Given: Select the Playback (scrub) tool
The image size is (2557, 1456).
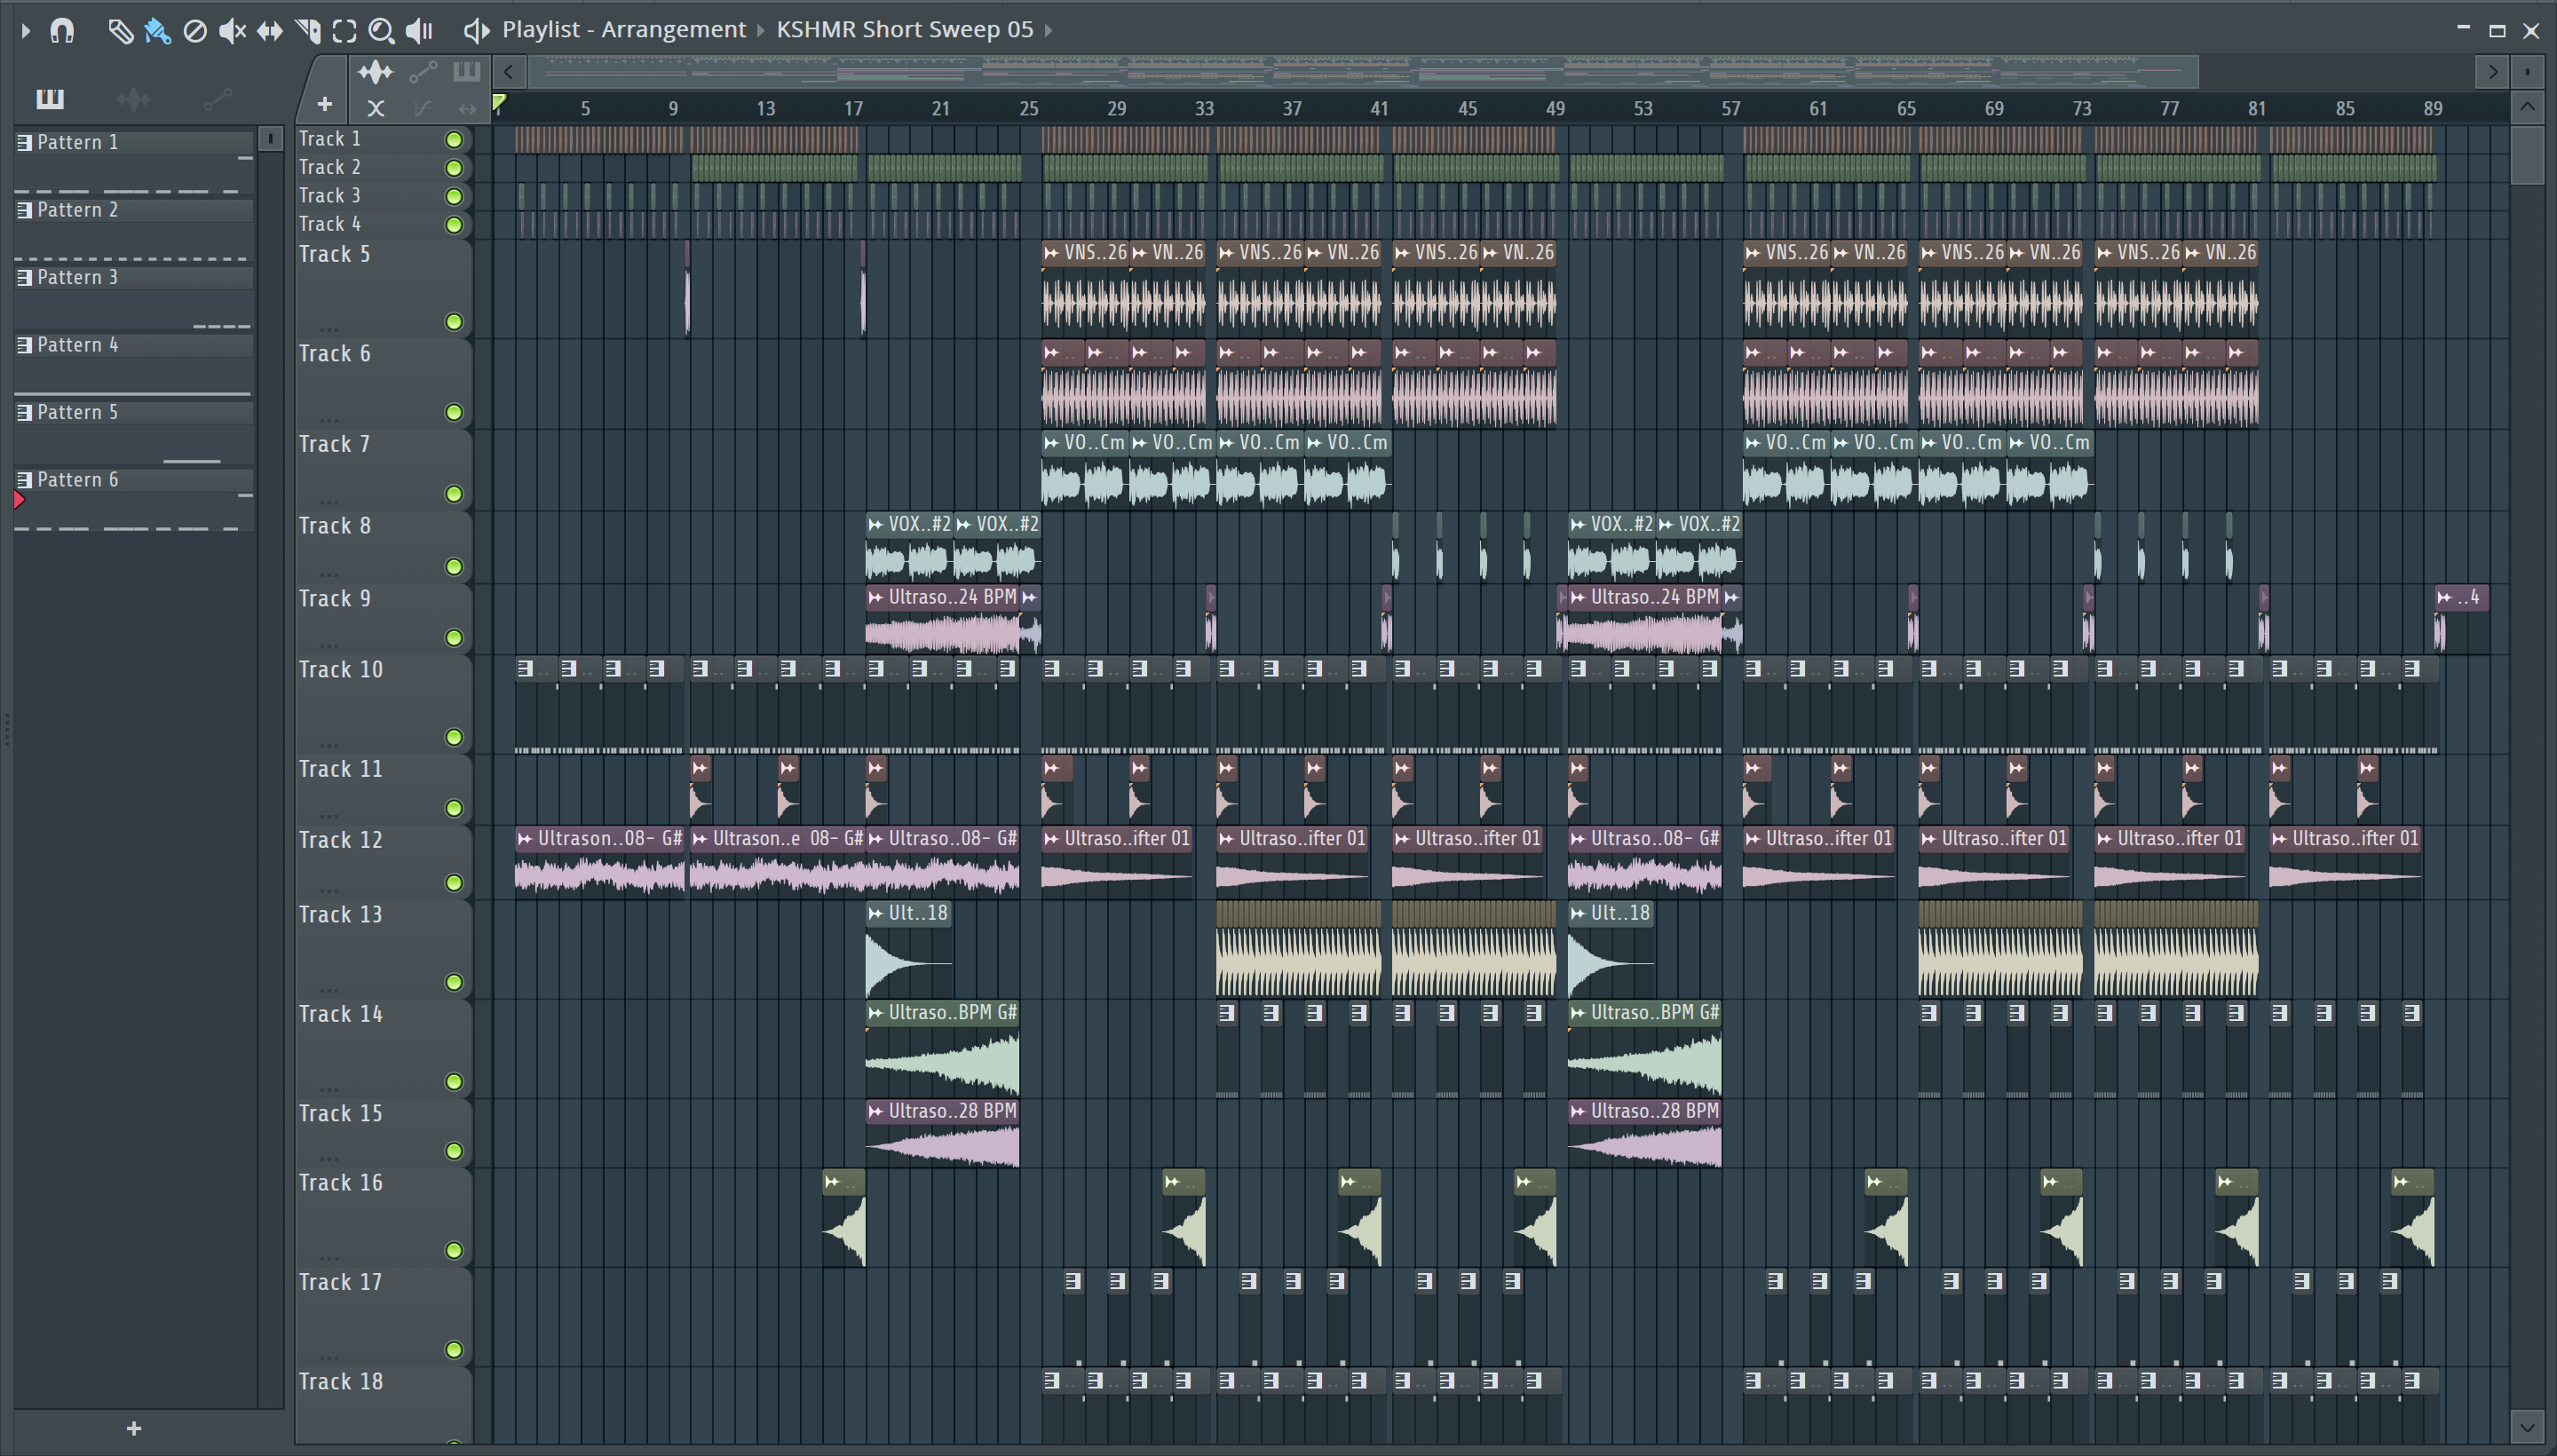Looking at the screenshot, I should [x=419, y=31].
